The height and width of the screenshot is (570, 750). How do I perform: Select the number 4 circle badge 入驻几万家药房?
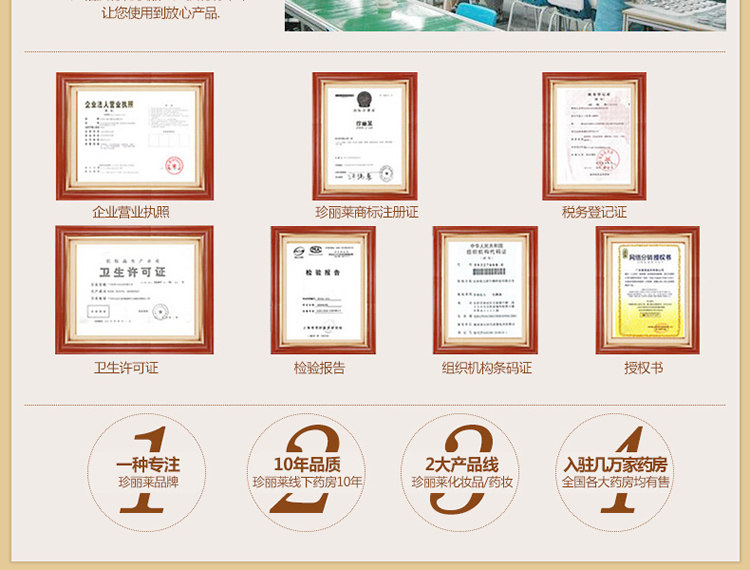615,472
